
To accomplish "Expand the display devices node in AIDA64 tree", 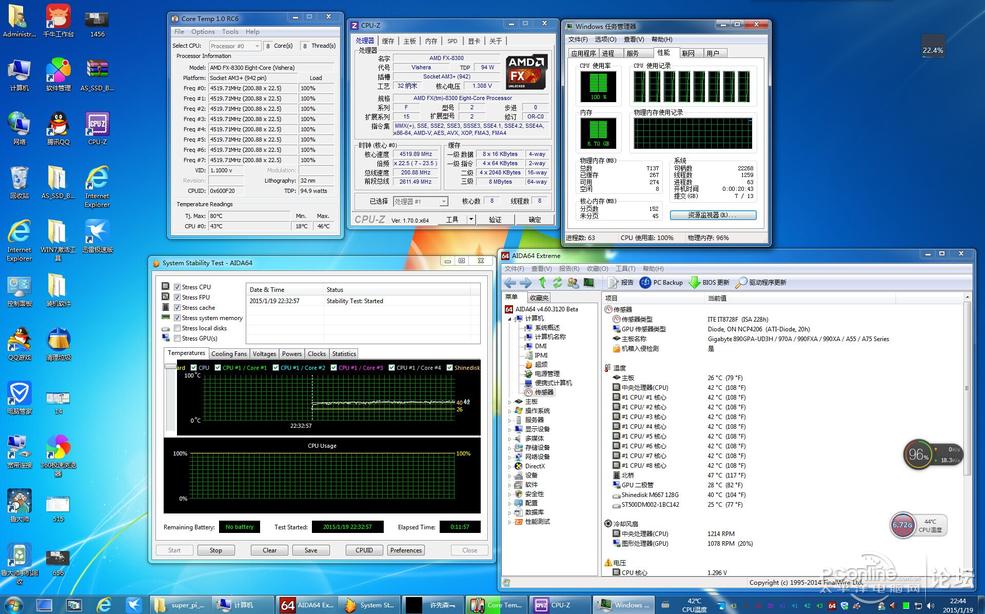I will click(510, 429).
